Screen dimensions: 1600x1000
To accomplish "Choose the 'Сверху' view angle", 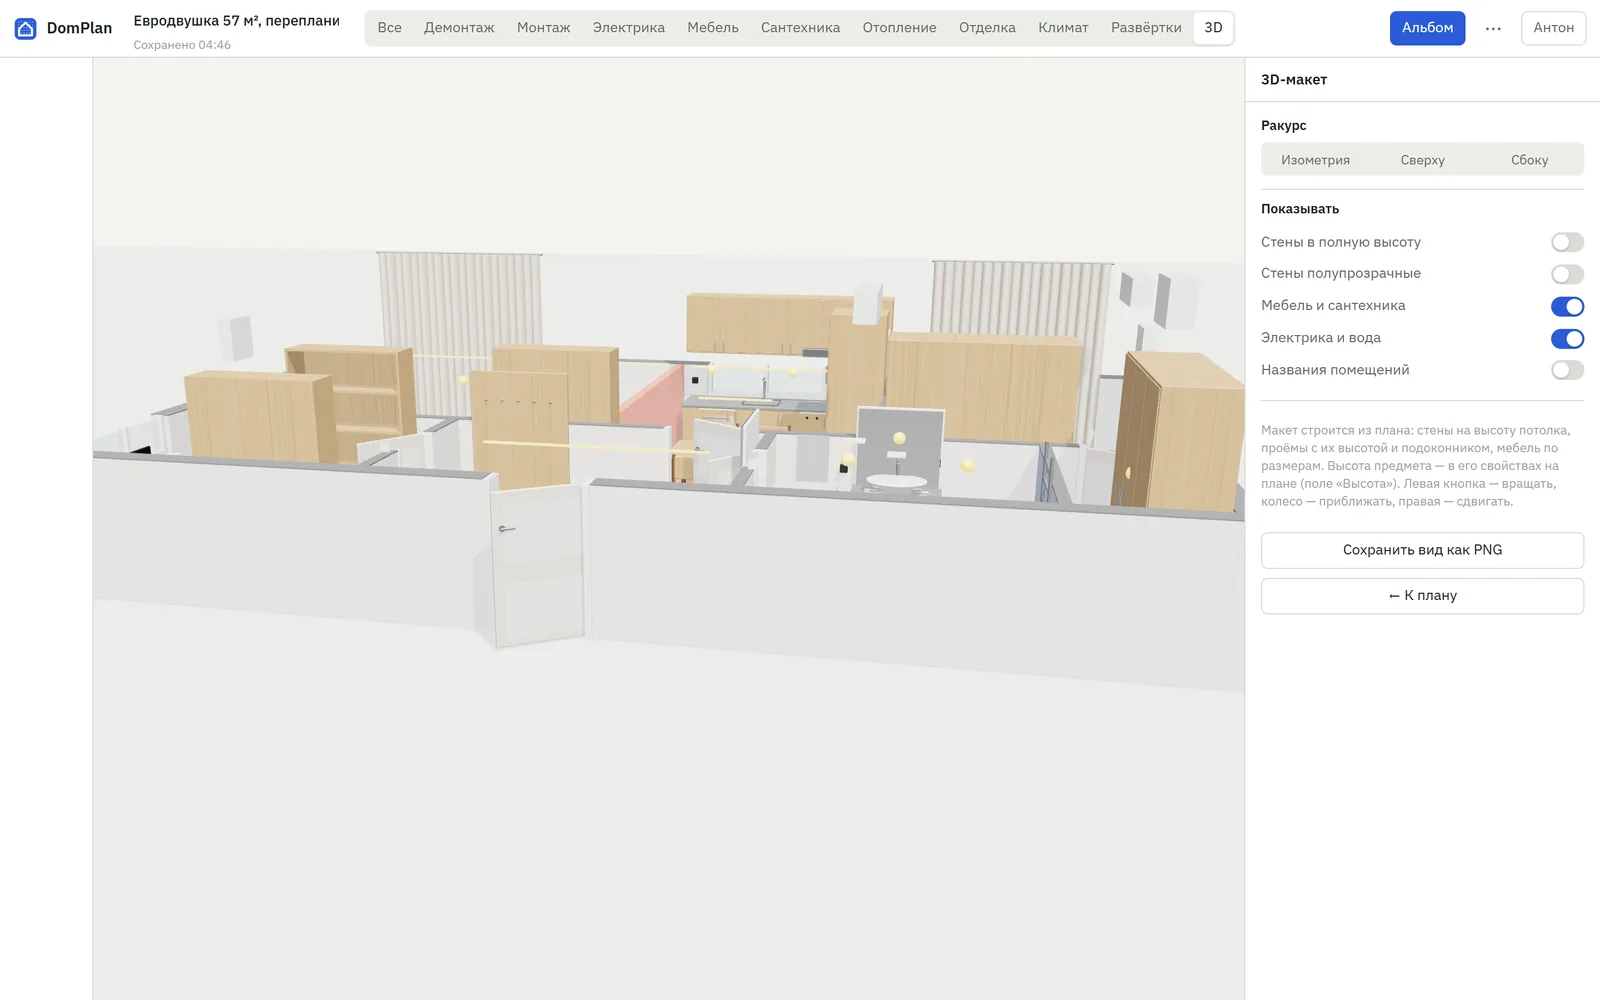I will [1422, 160].
